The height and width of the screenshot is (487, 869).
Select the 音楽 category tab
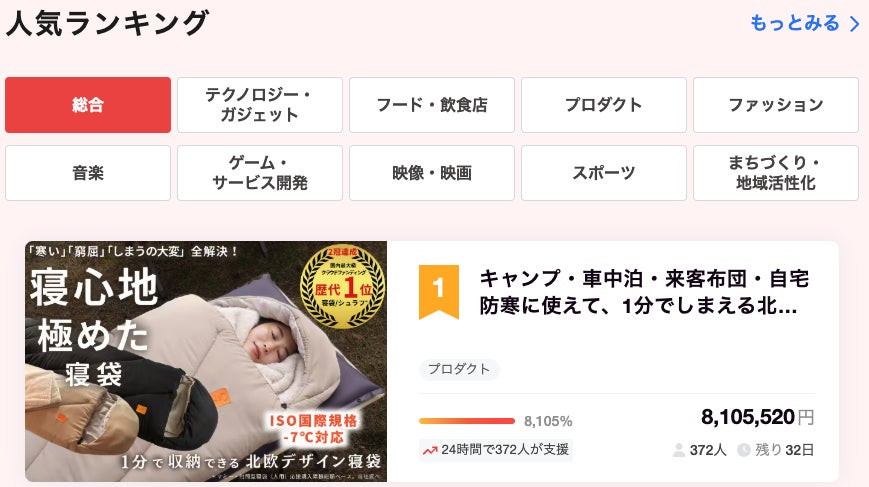[88, 173]
